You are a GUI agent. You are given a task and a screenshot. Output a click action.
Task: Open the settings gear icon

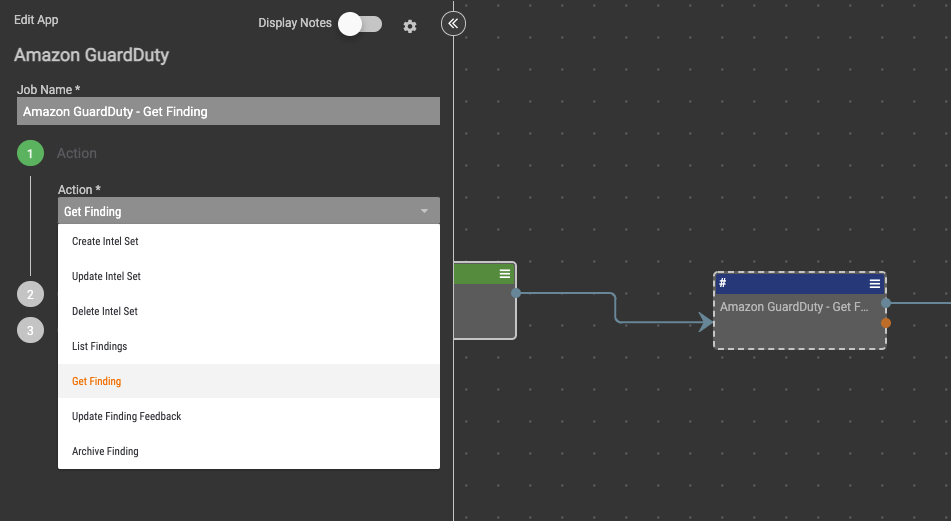pos(410,26)
